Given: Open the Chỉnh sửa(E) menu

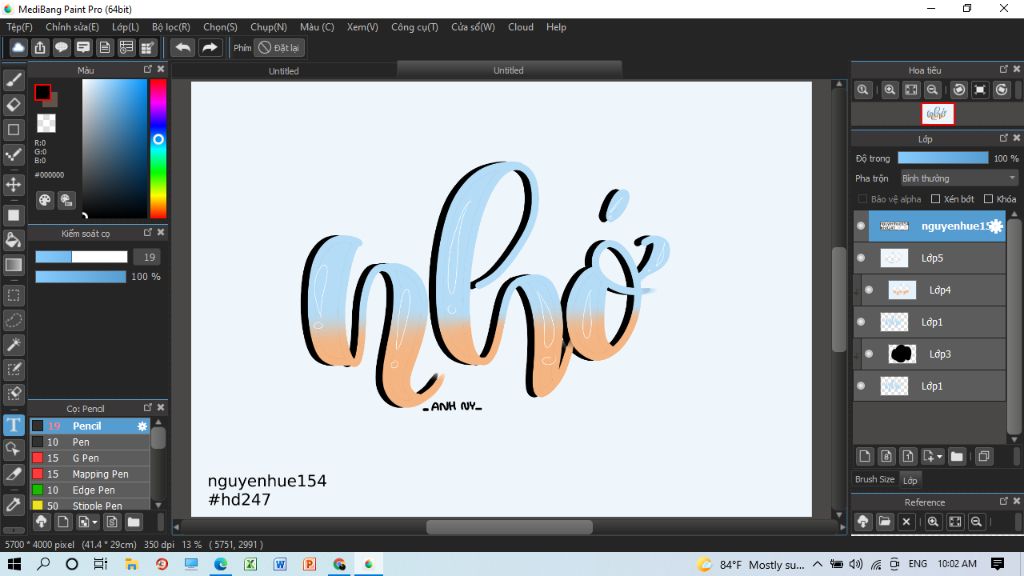Looking at the screenshot, I should pos(72,27).
